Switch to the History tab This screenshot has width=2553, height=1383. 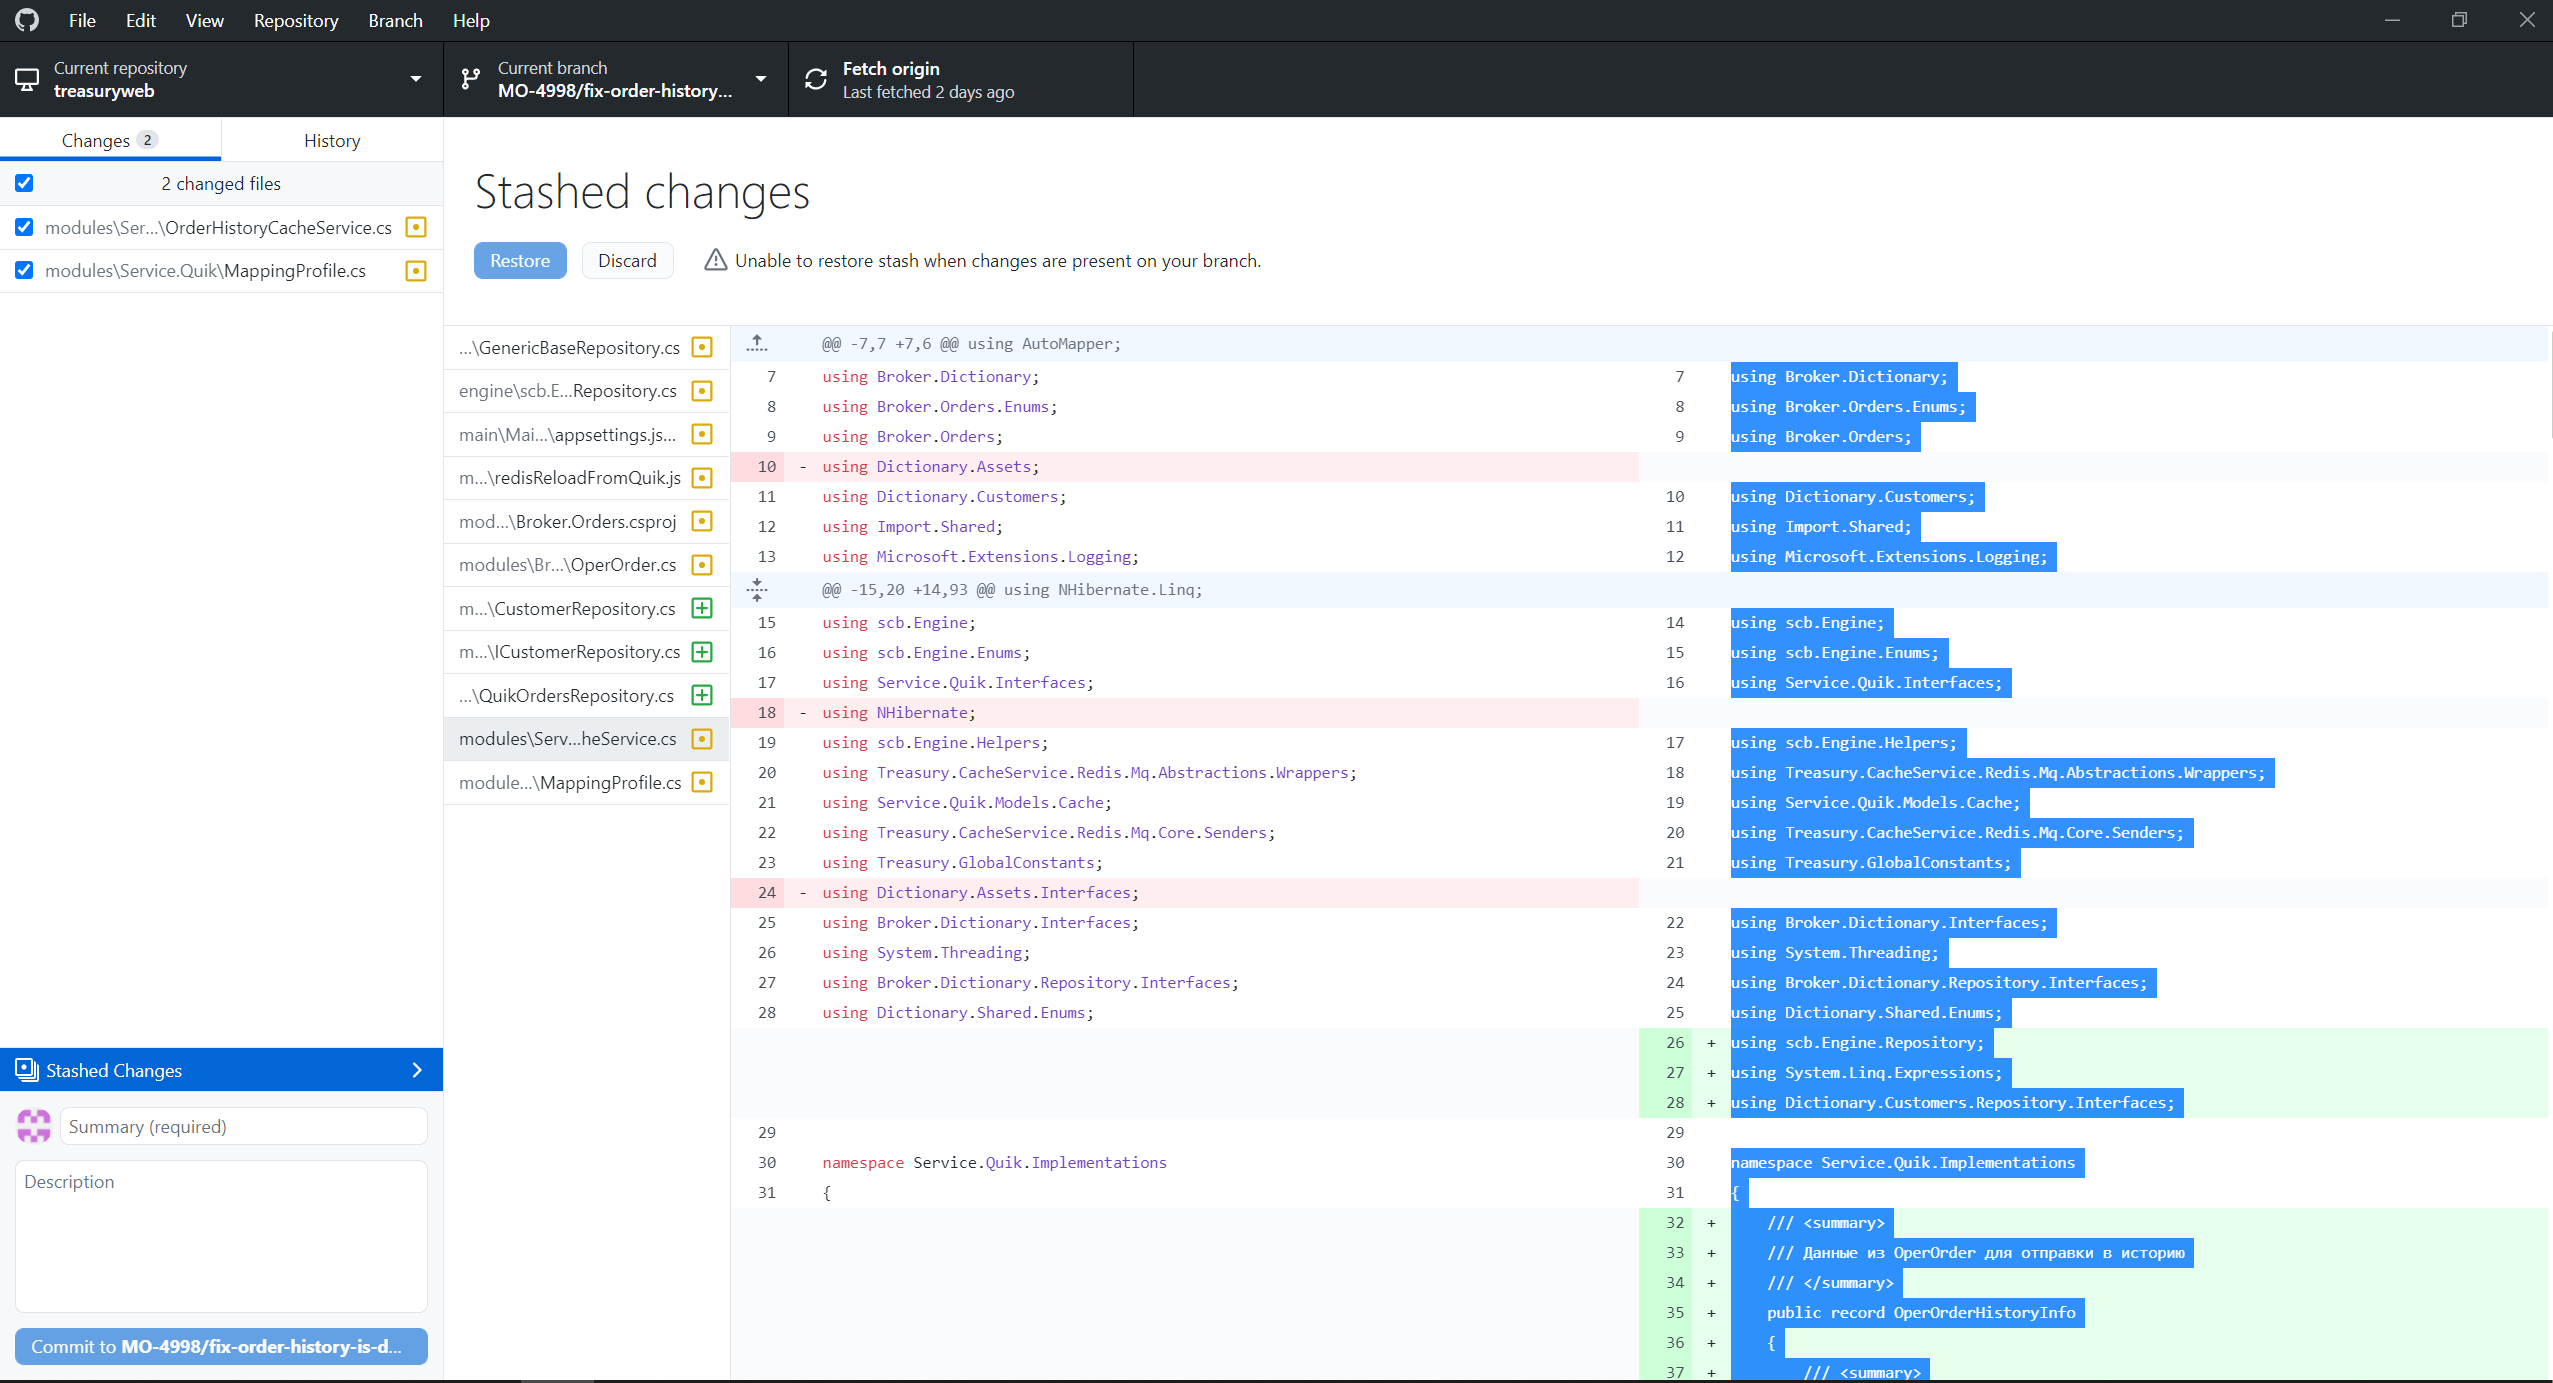point(332,140)
